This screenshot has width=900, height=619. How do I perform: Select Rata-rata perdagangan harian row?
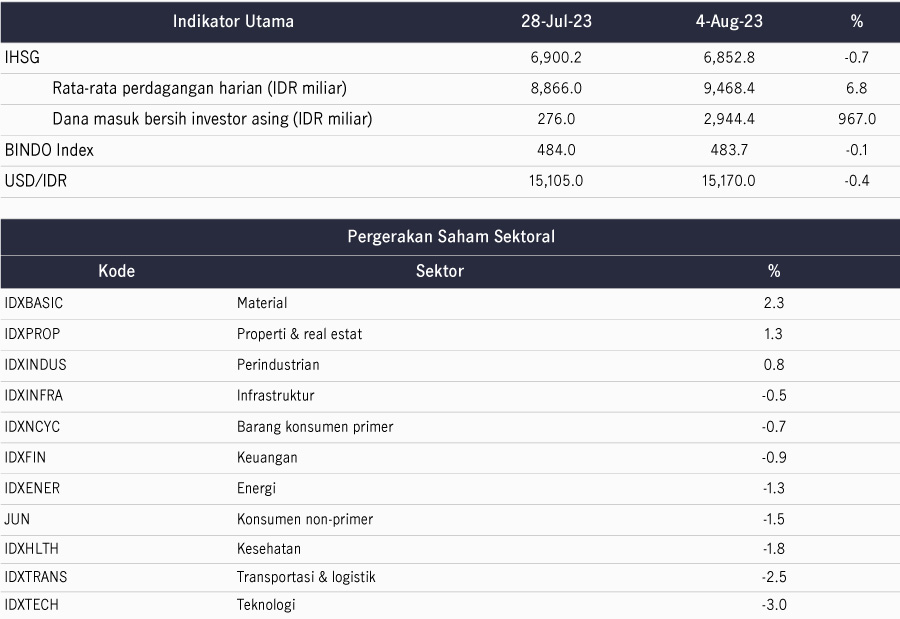tap(450, 88)
